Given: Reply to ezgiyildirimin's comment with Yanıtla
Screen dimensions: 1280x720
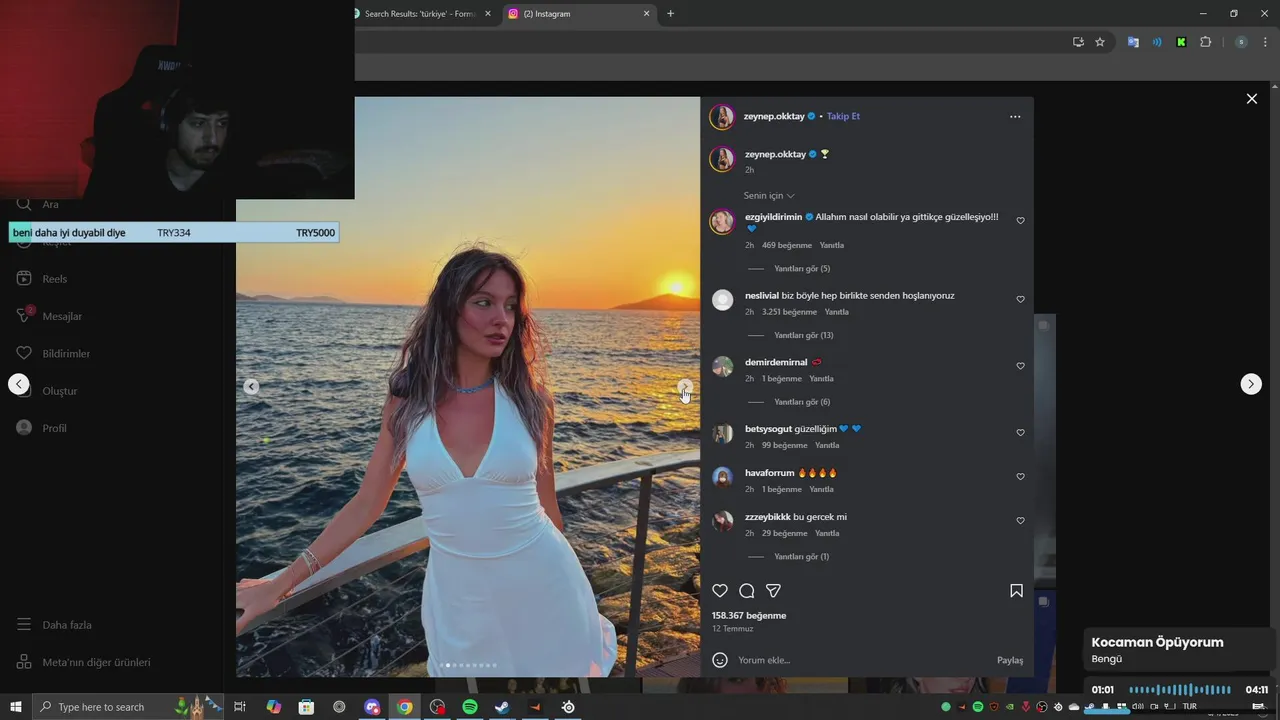Looking at the screenshot, I should [x=832, y=245].
